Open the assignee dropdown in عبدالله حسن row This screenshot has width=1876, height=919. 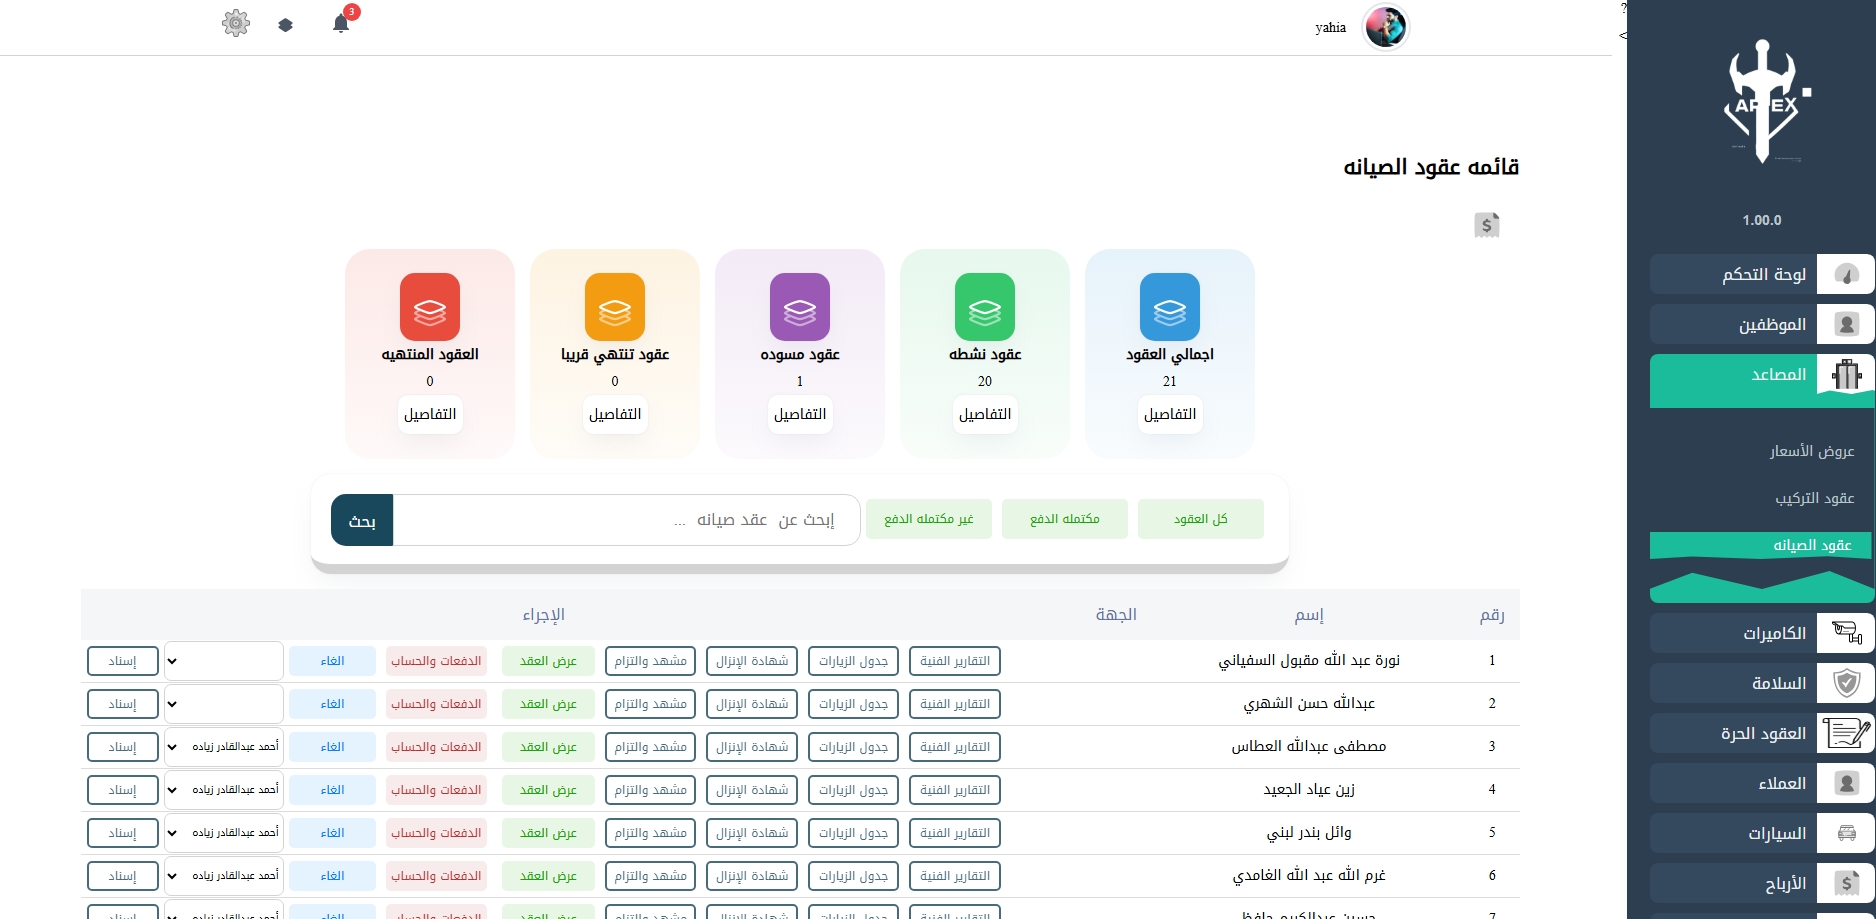pos(223,703)
